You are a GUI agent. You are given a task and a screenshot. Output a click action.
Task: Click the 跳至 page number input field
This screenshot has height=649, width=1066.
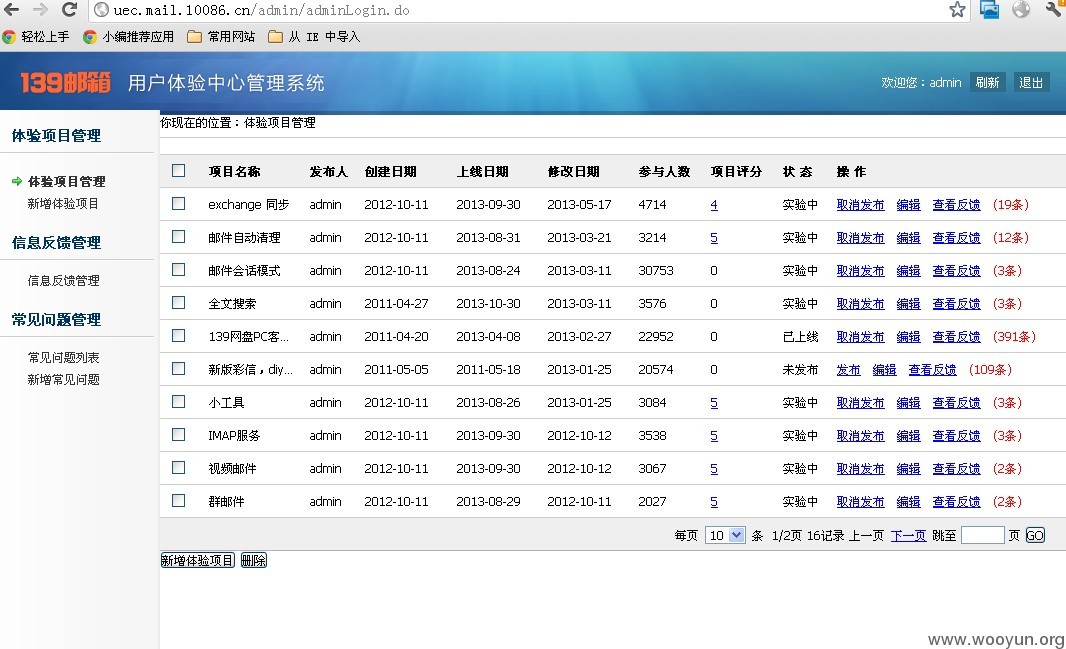(x=983, y=536)
